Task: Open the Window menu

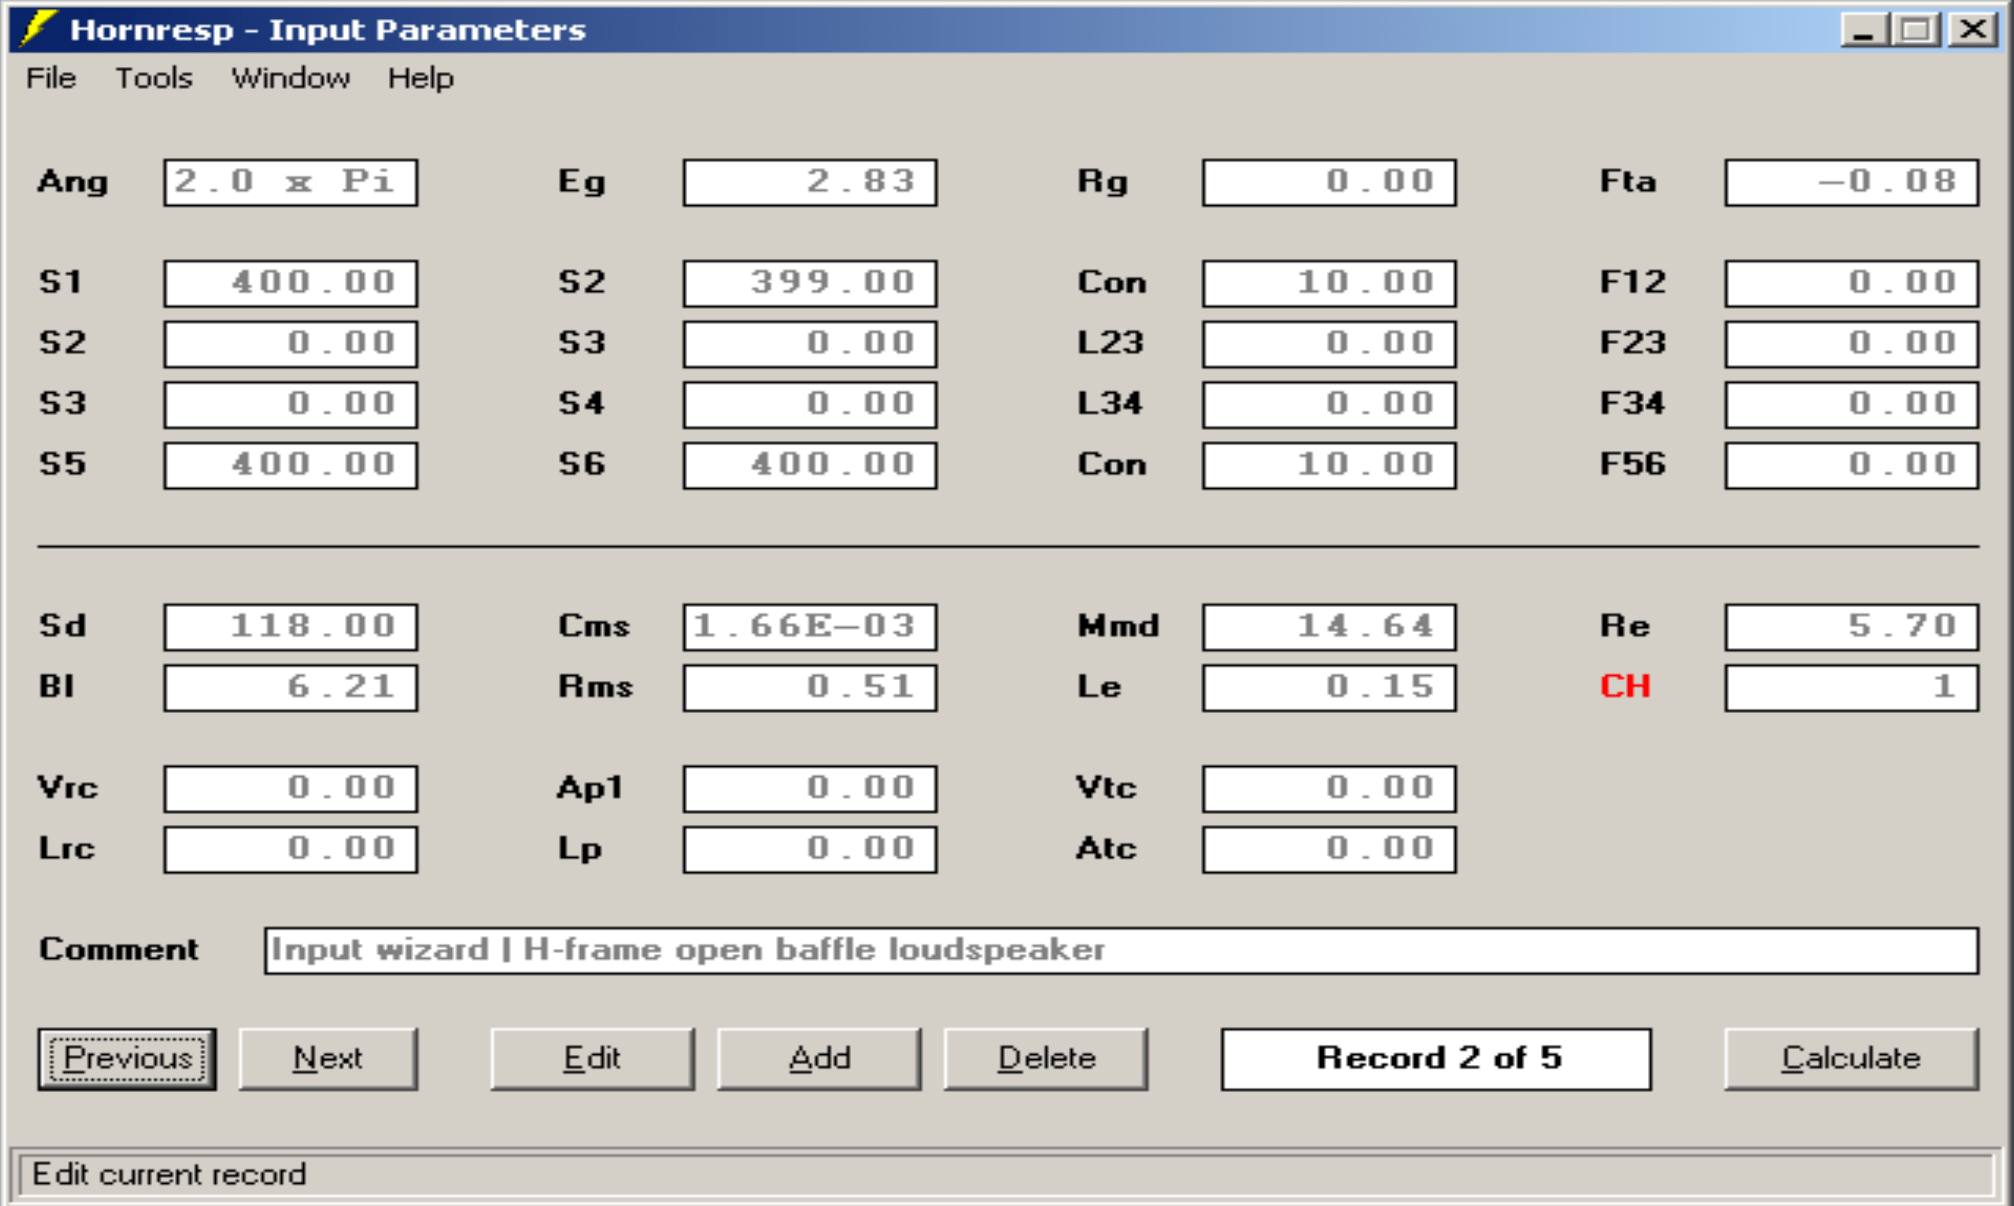Action: click(291, 78)
